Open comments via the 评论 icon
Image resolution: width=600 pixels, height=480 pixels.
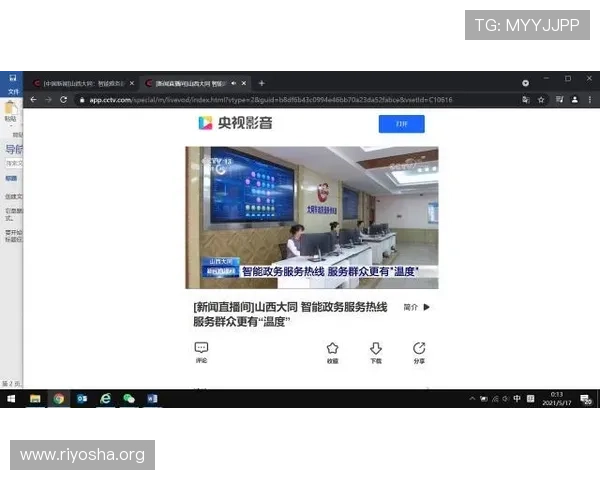point(201,352)
